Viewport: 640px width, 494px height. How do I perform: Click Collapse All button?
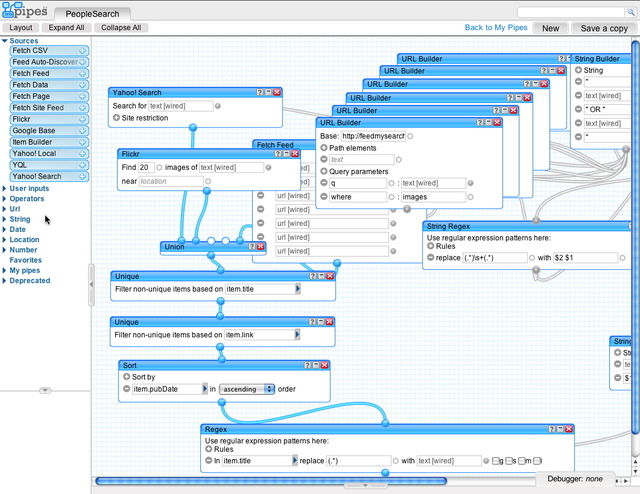[121, 27]
